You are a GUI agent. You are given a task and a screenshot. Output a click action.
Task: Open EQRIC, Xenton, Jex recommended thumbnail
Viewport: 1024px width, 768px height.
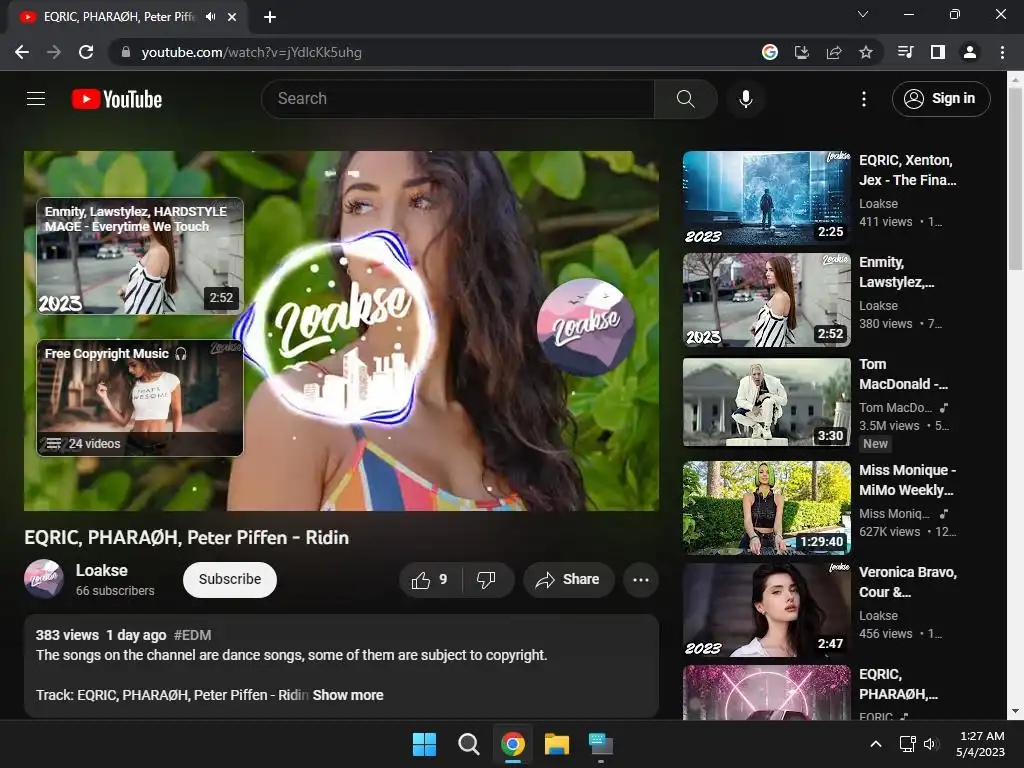click(767, 199)
